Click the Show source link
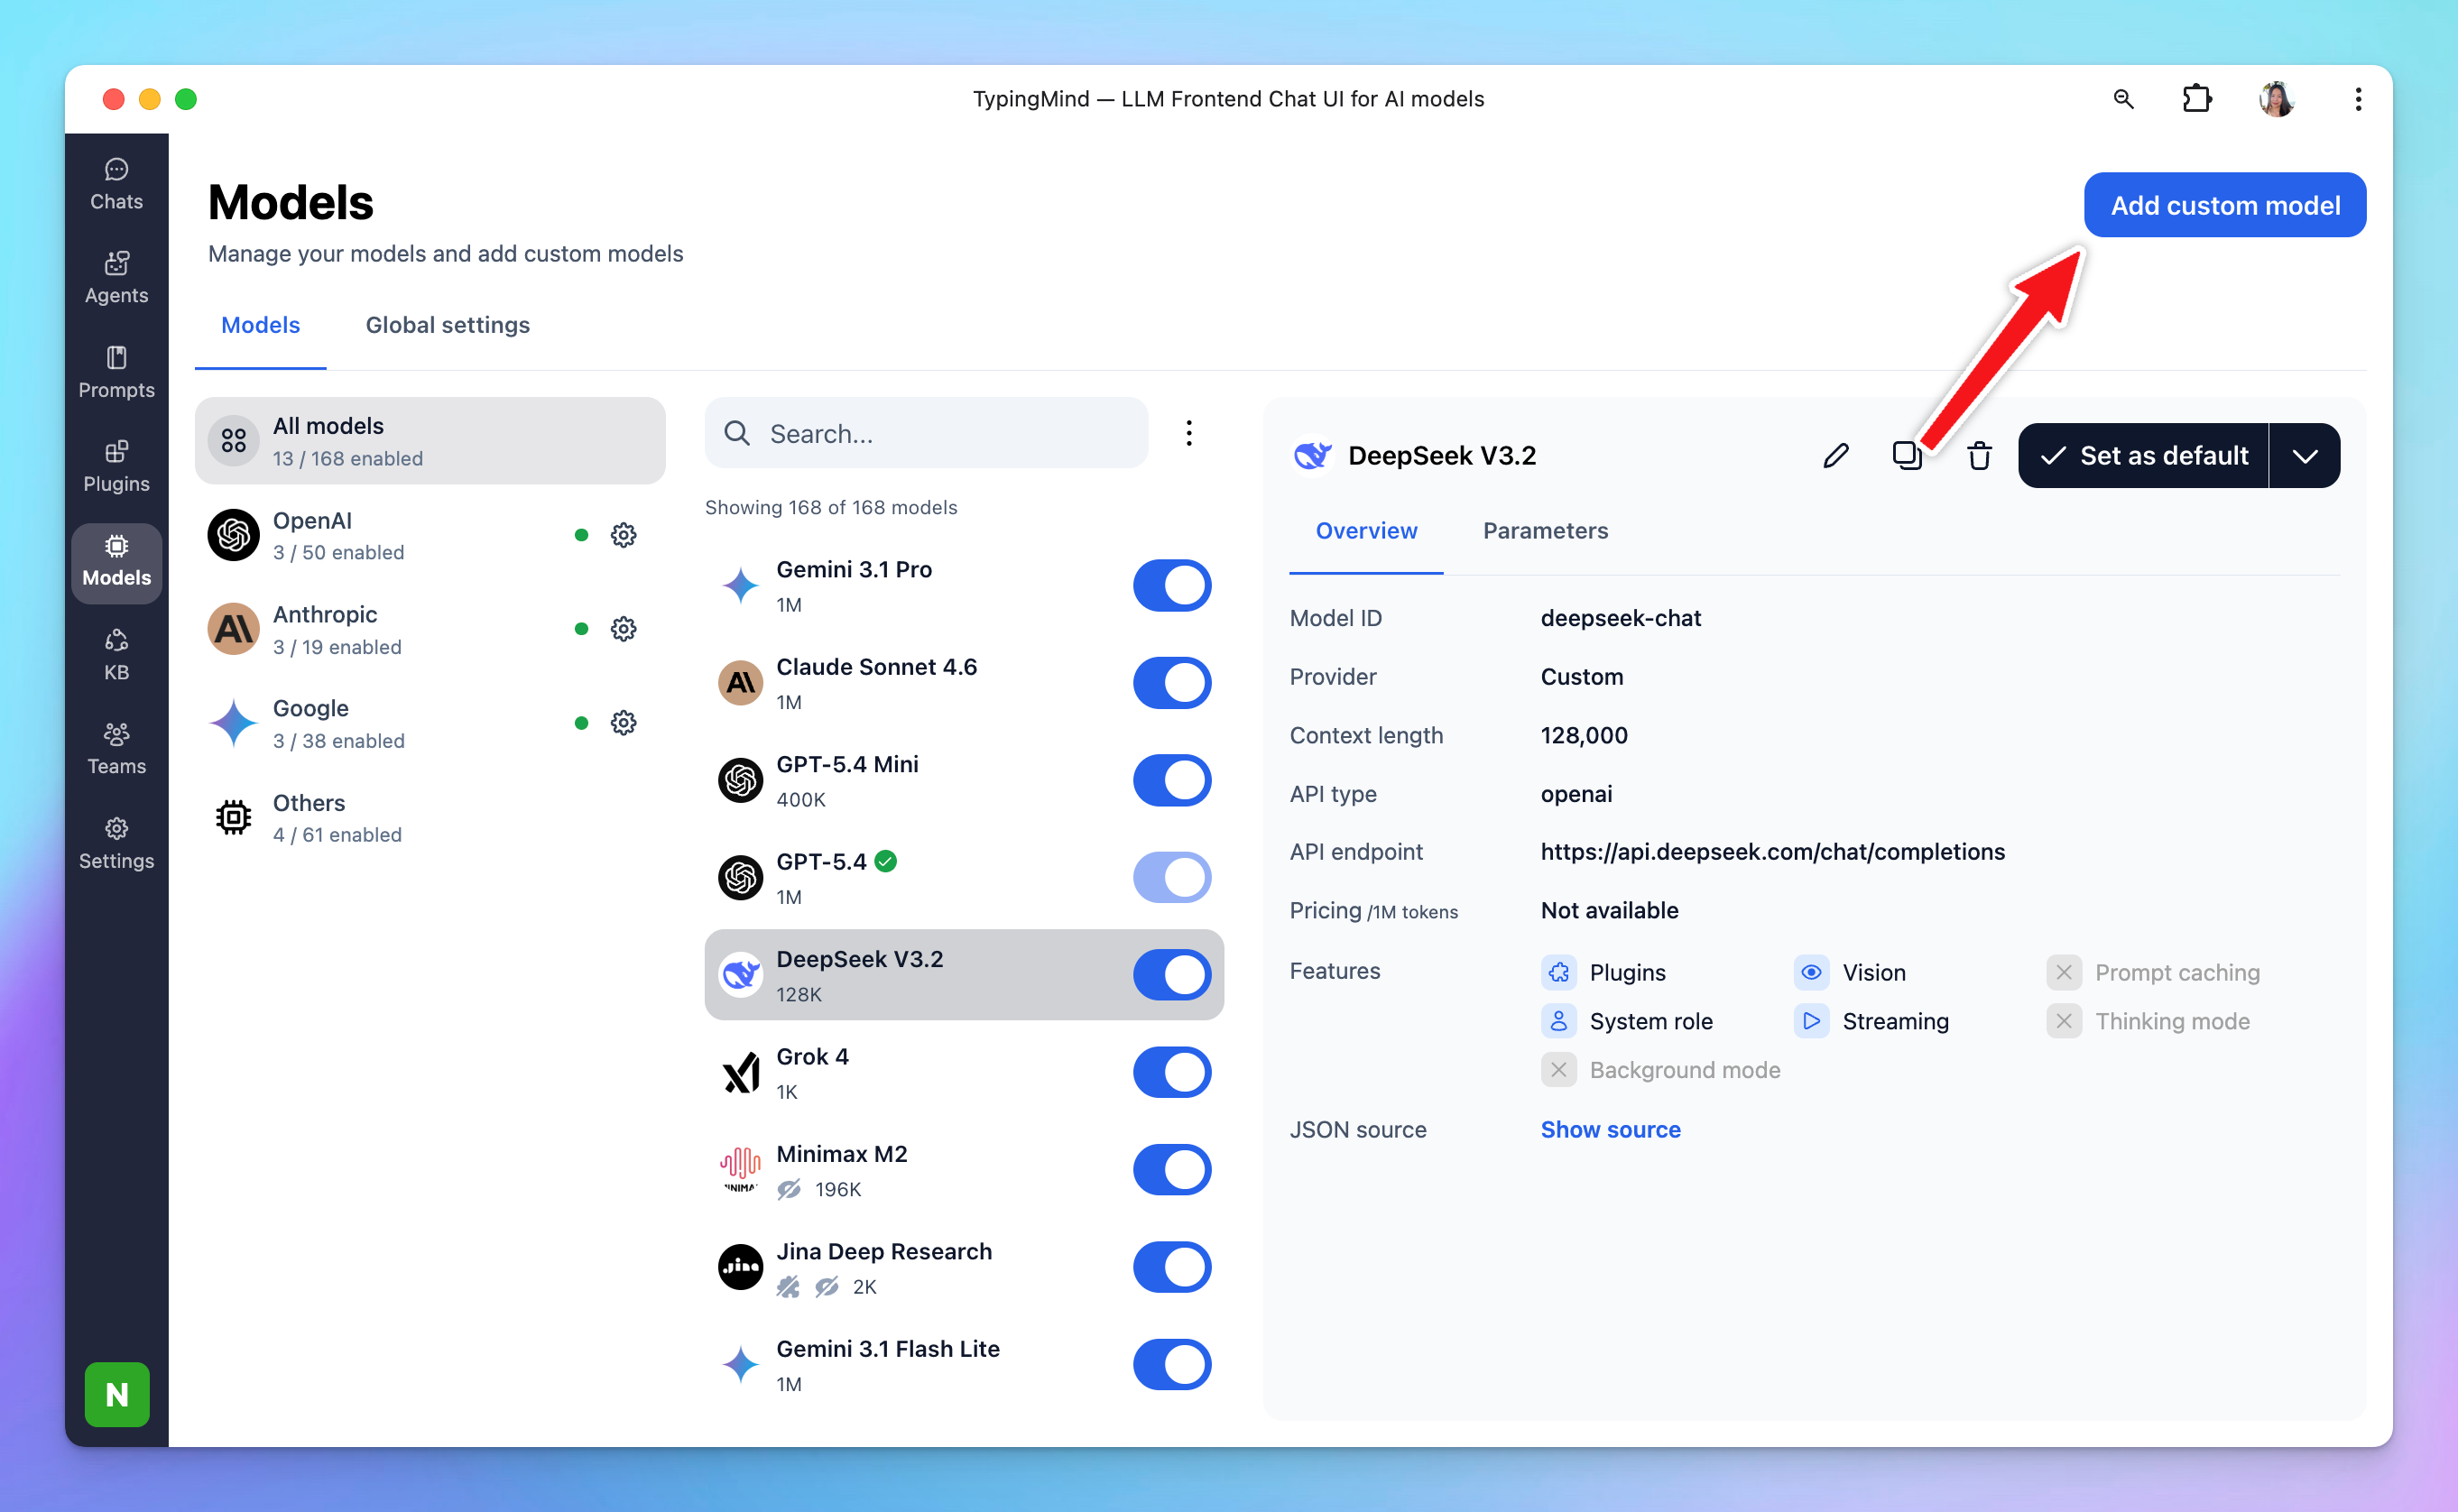This screenshot has height=1512, width=2458. 1609,1129
